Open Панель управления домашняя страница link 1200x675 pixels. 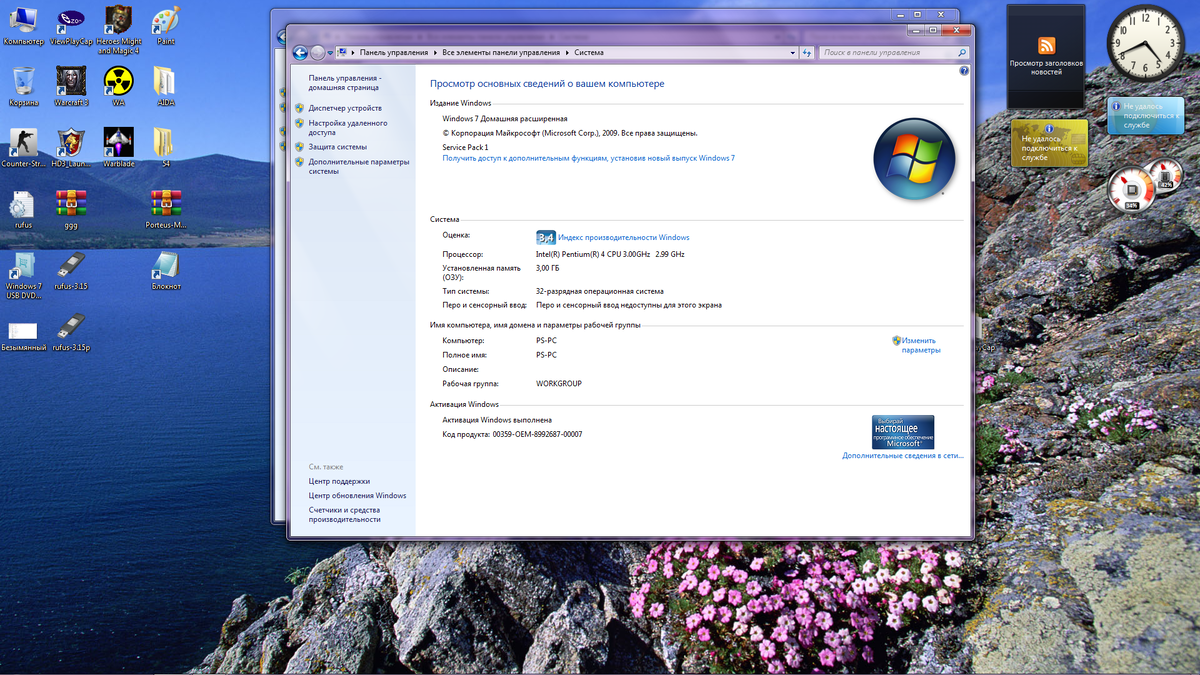[344, 82]
